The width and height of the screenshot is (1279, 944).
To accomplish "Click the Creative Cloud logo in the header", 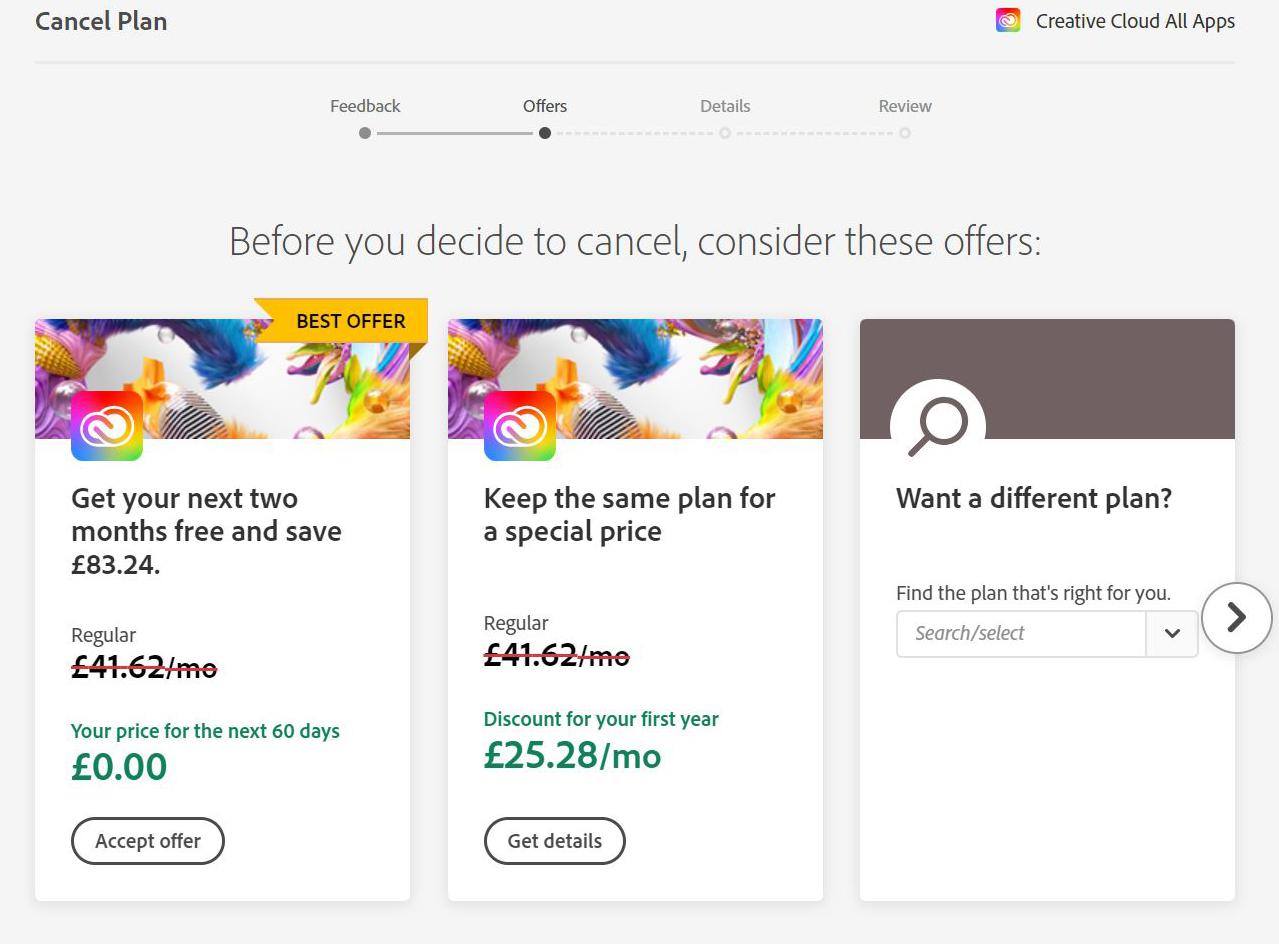I will [x=1008, y=21].
